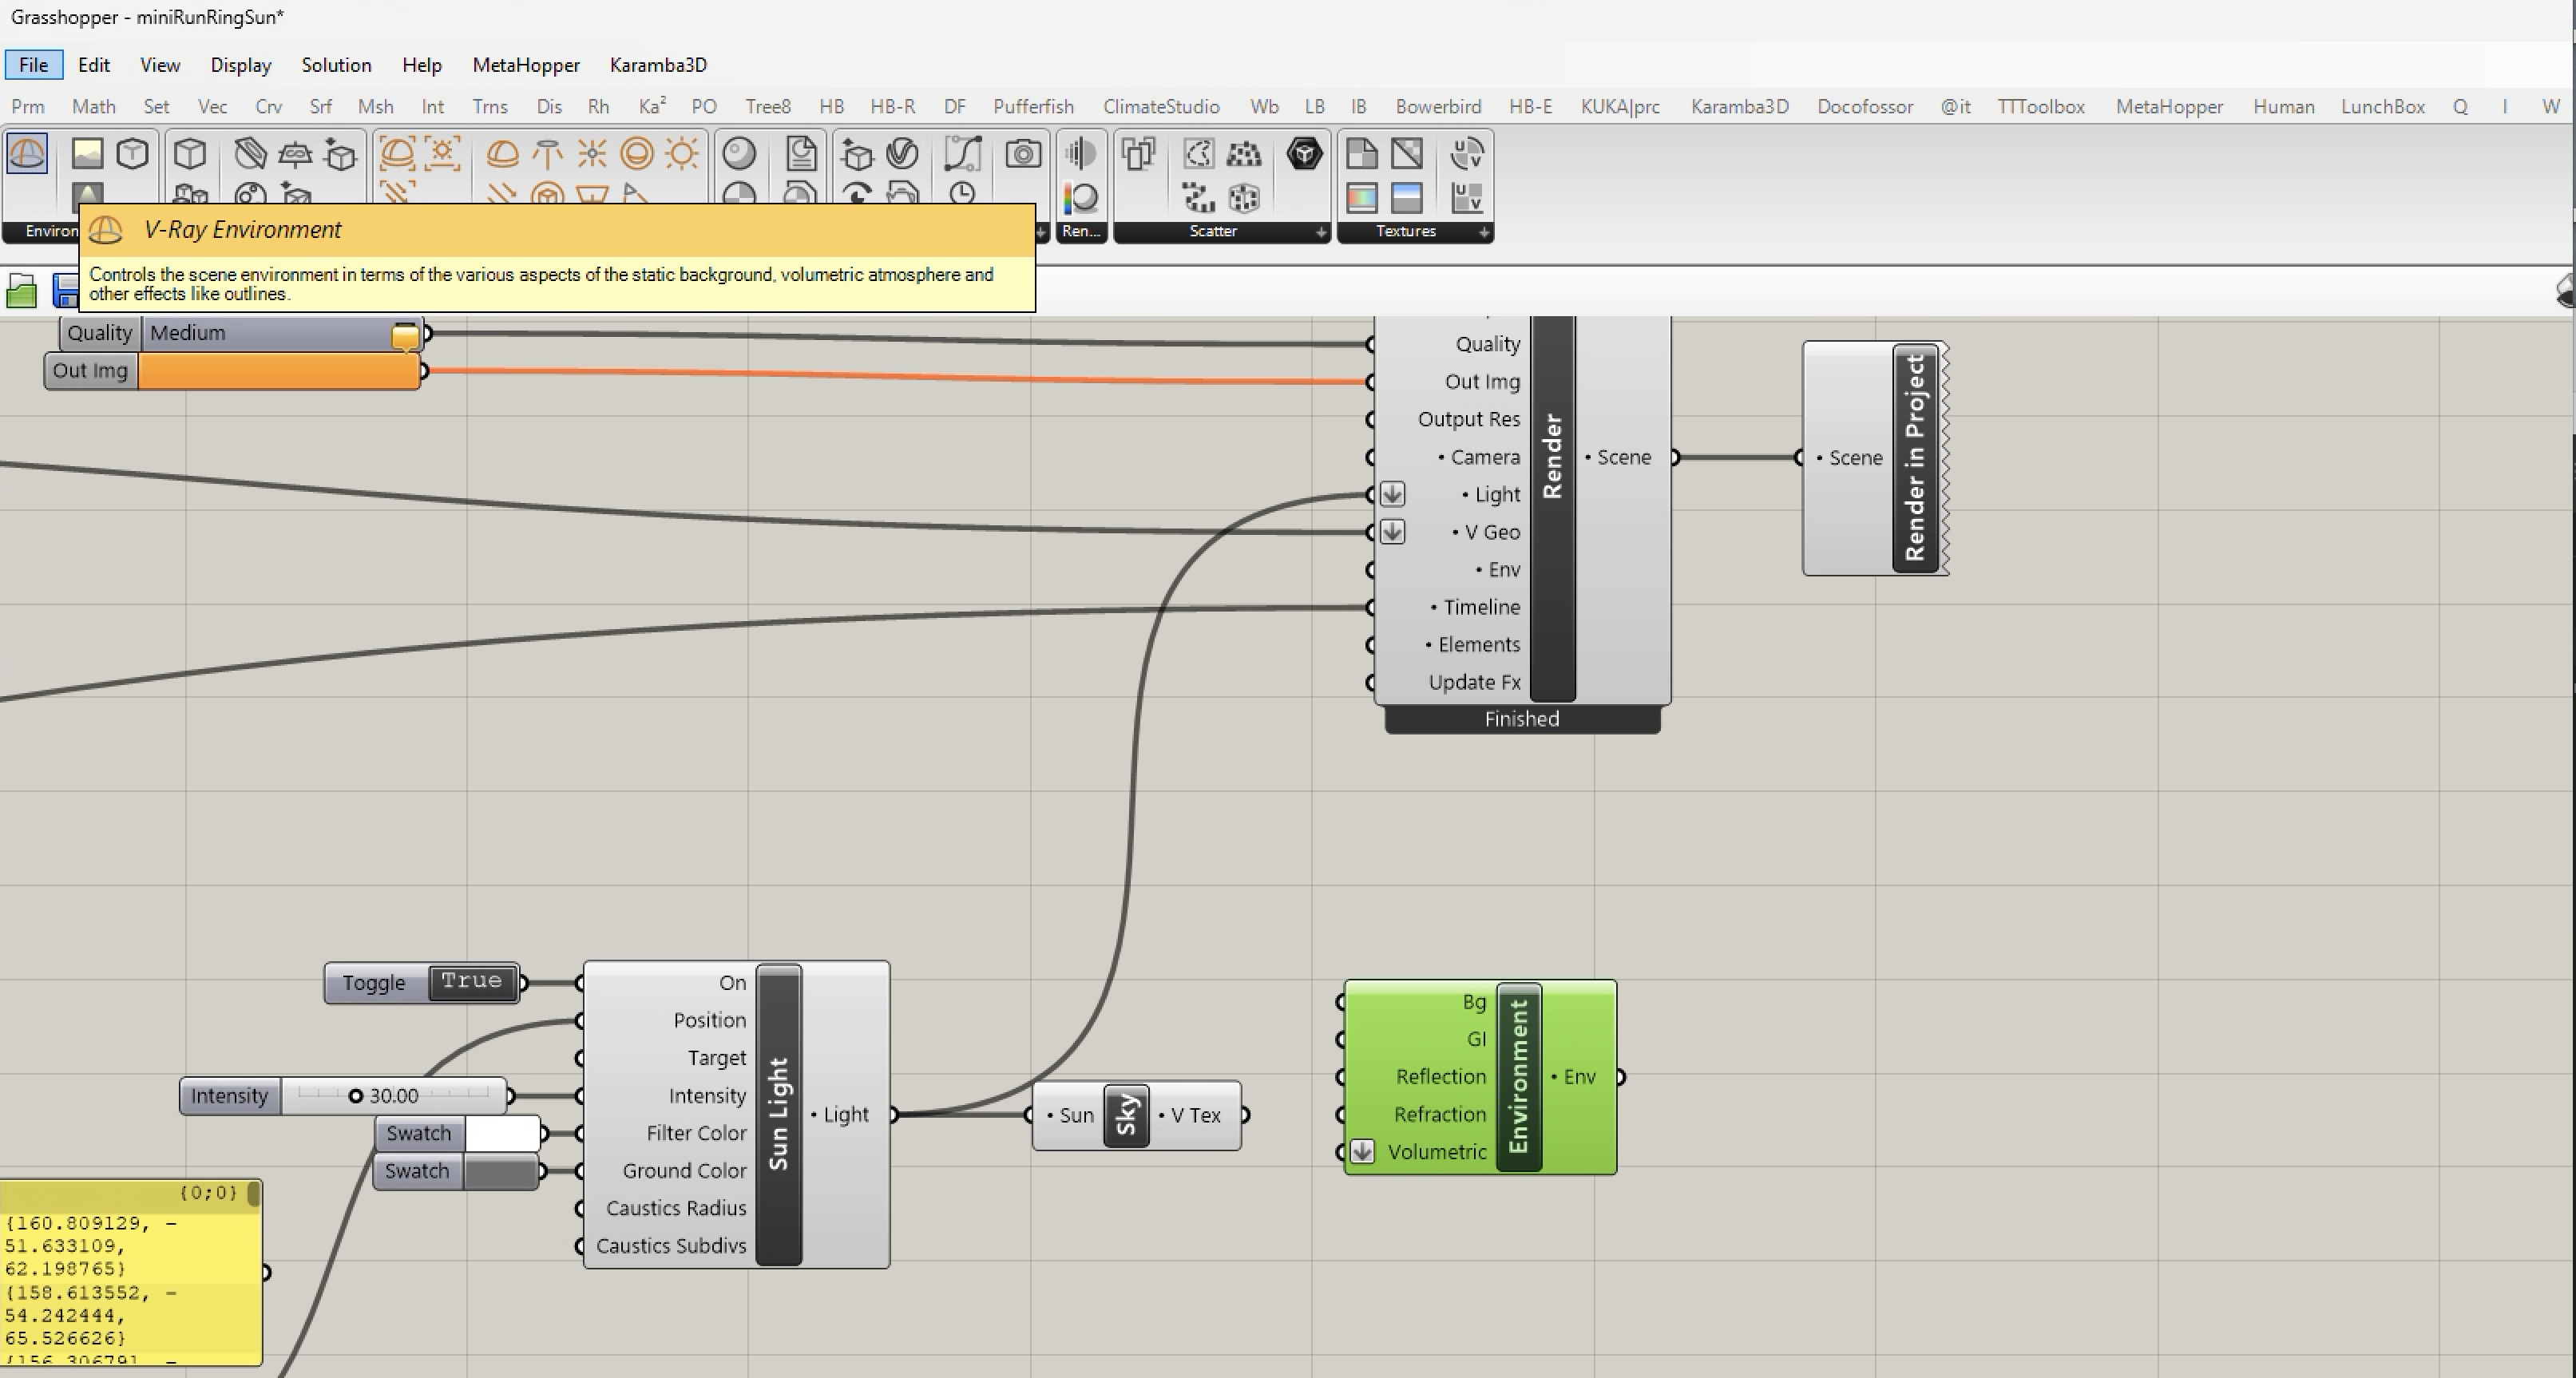The image size is (2576, 1378).
Task: Expand the Textures panel plus button
Action: click(1483, 232)
